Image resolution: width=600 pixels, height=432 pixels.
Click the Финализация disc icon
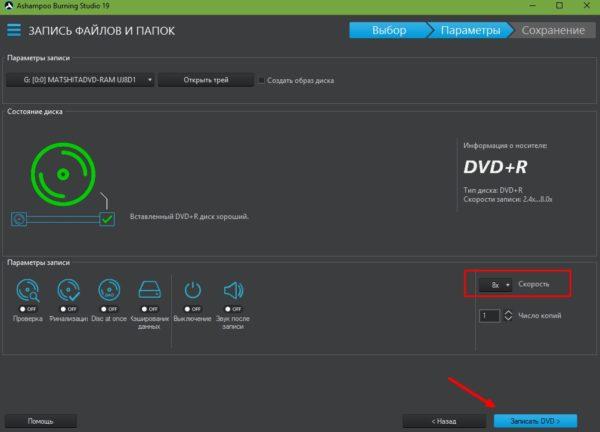(x=68, y=290)
